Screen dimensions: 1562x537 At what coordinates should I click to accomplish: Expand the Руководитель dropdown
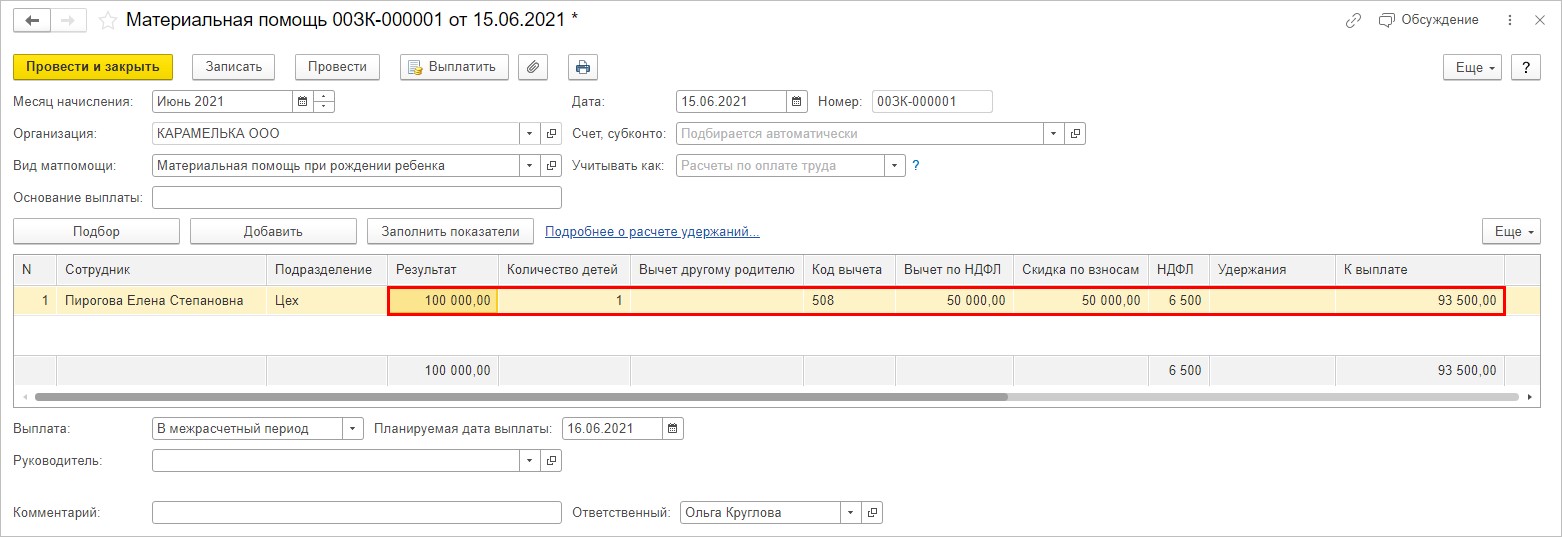[529, 461]
